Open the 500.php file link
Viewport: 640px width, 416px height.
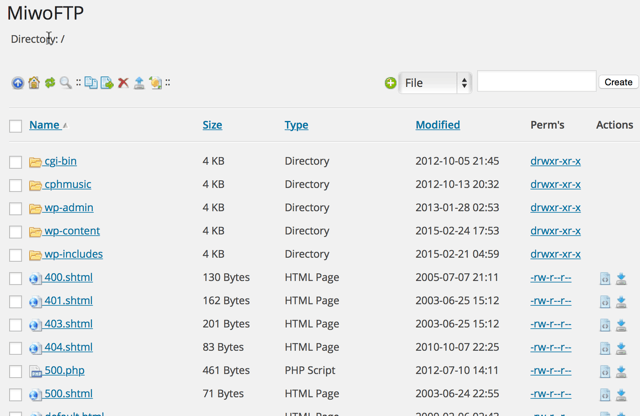tap(64, 370)
